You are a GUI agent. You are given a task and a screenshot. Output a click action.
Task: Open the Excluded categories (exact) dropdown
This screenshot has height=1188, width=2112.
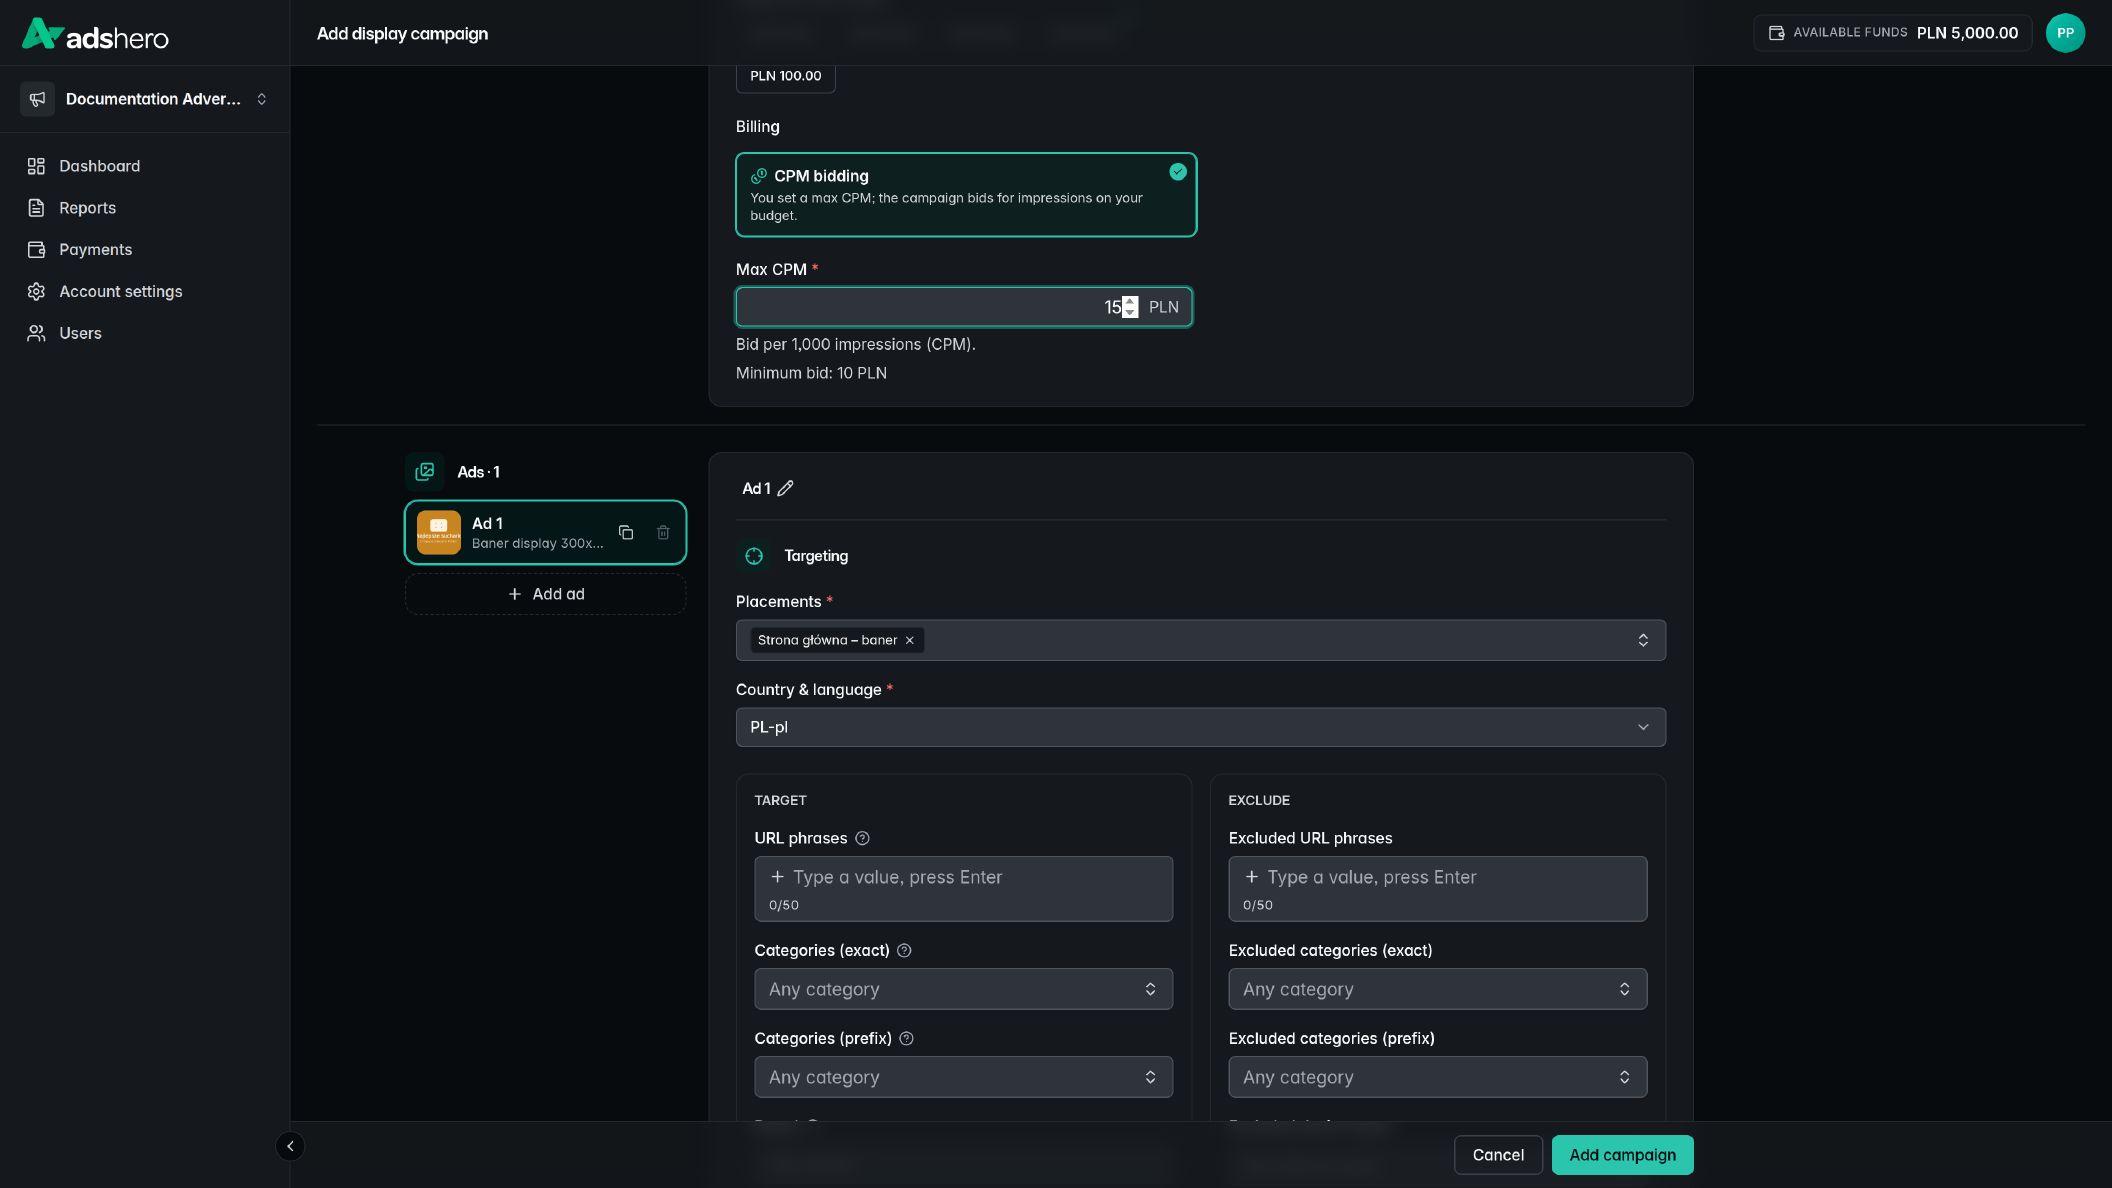[1437, 989]
